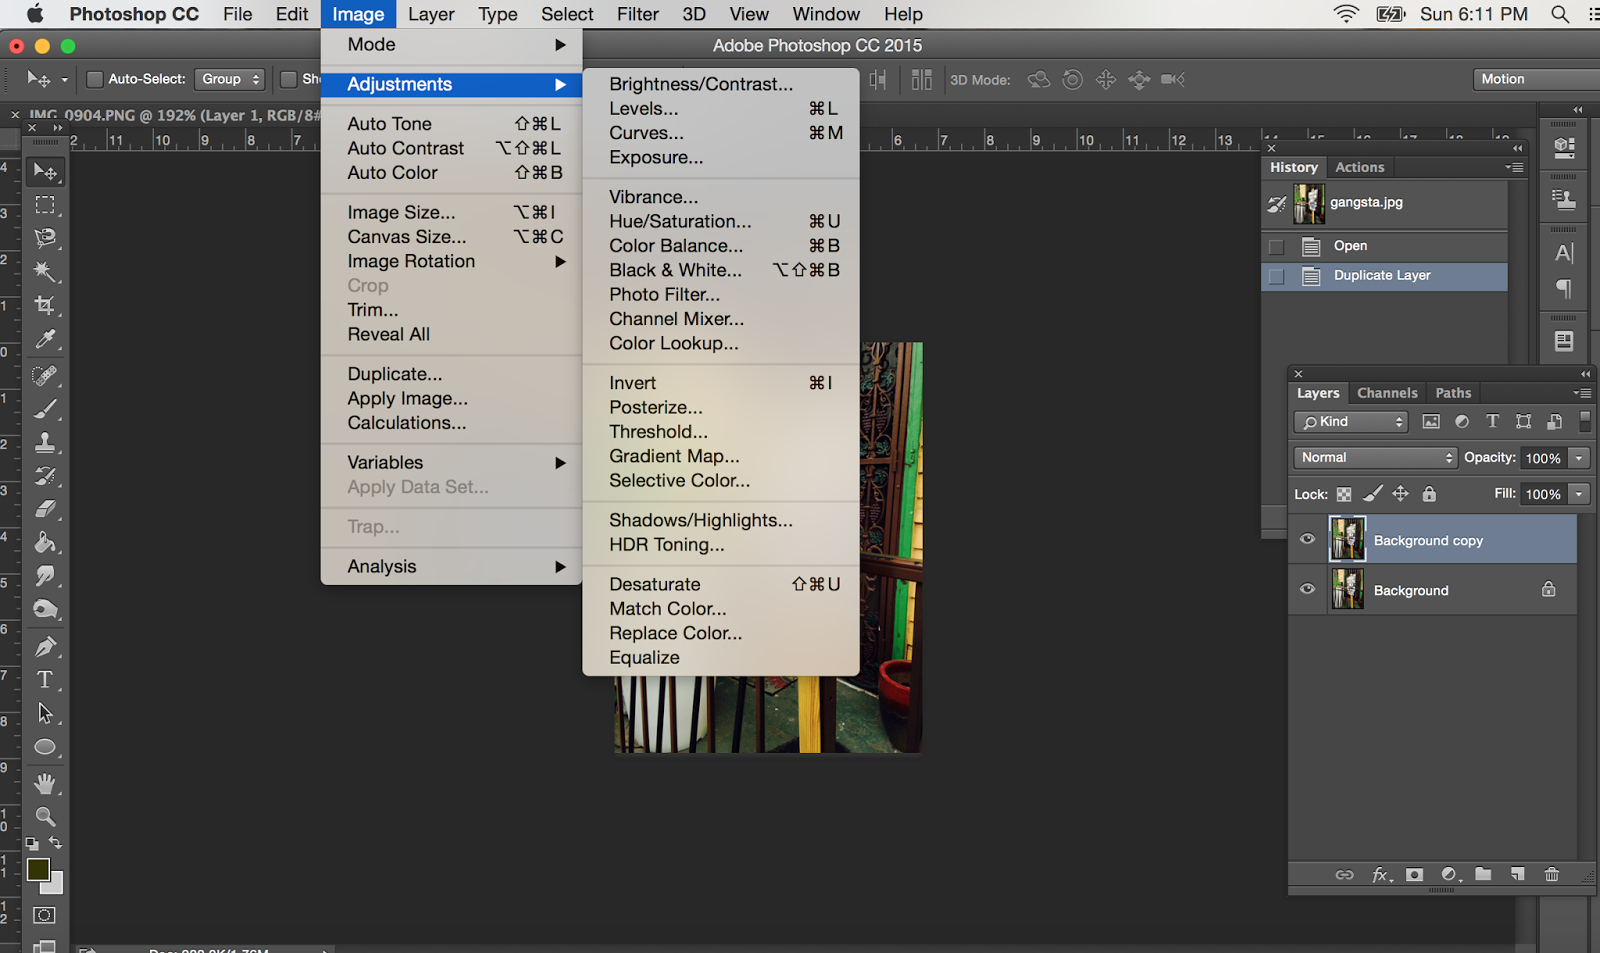Image resolution: width=1600 pixels, height=953 pixels.
Task: Toggle the layer filter on/off switch
Action: (1585, 422)
